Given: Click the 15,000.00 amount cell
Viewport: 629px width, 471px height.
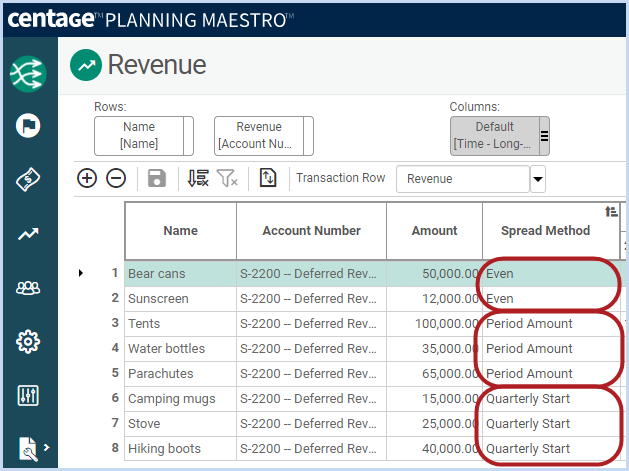Looking at the screenshot, I should pyautogui.click(x=434, y=399).
